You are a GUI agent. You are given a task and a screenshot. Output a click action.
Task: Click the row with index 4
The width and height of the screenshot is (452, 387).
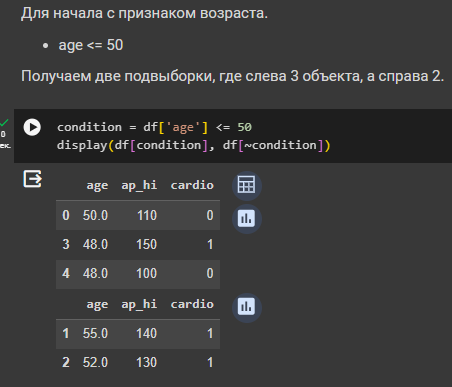point(138,273)
